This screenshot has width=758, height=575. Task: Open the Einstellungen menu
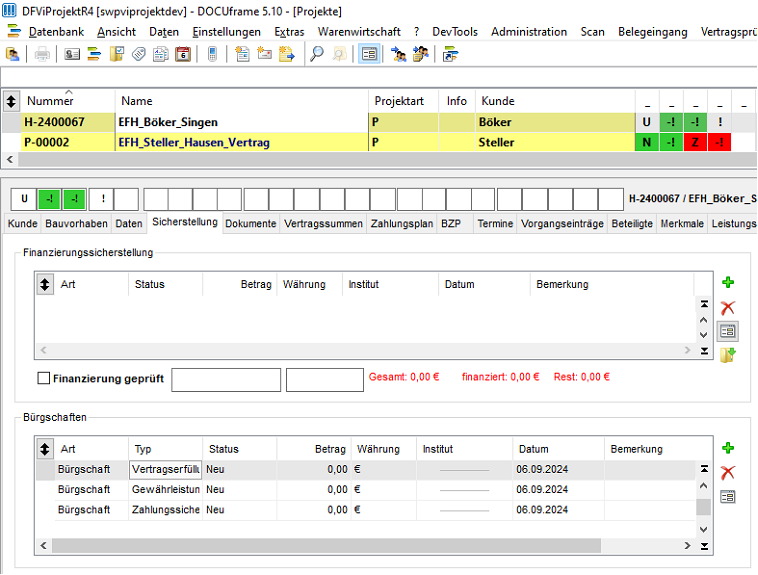pos(226,32)
